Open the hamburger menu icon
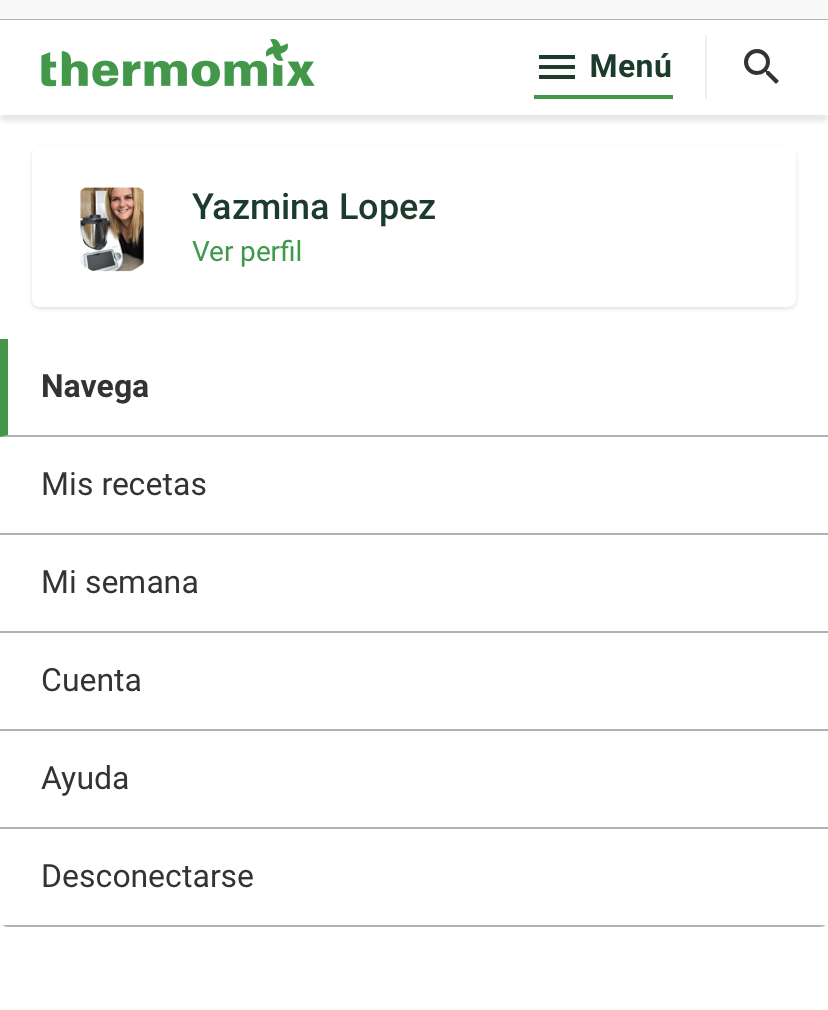This screenshot has width=828, height=1010. click(x=557, y=67)
